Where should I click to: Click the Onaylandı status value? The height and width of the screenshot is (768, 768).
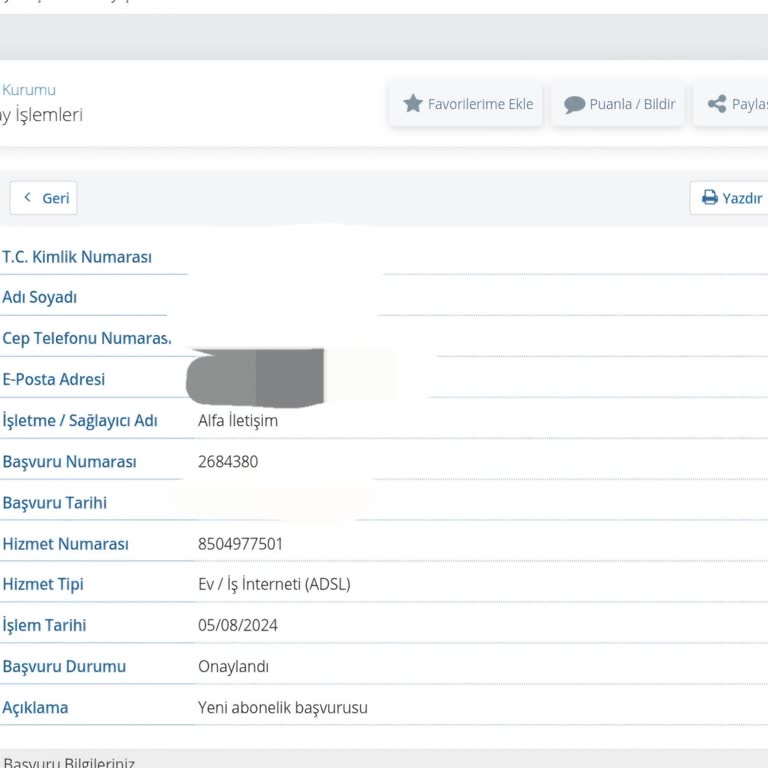point(234,667)
